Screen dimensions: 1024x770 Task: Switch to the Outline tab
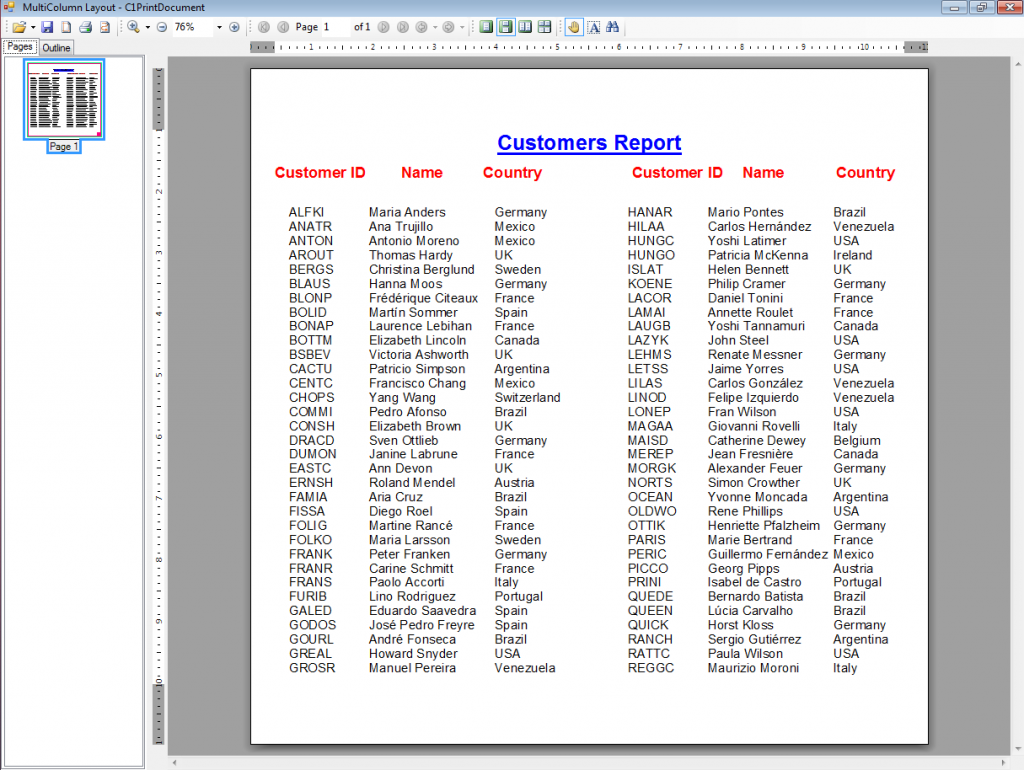coord(56,48)
